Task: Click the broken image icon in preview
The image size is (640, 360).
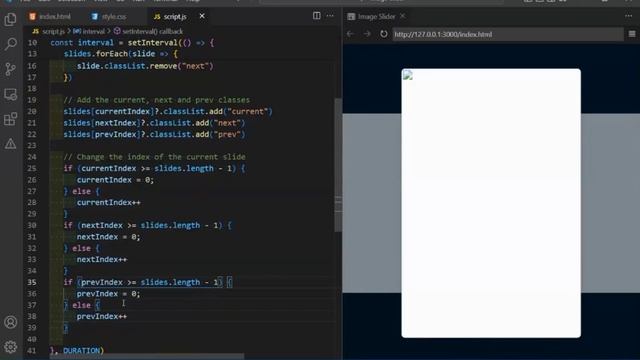Action: (x=408, y=75)
